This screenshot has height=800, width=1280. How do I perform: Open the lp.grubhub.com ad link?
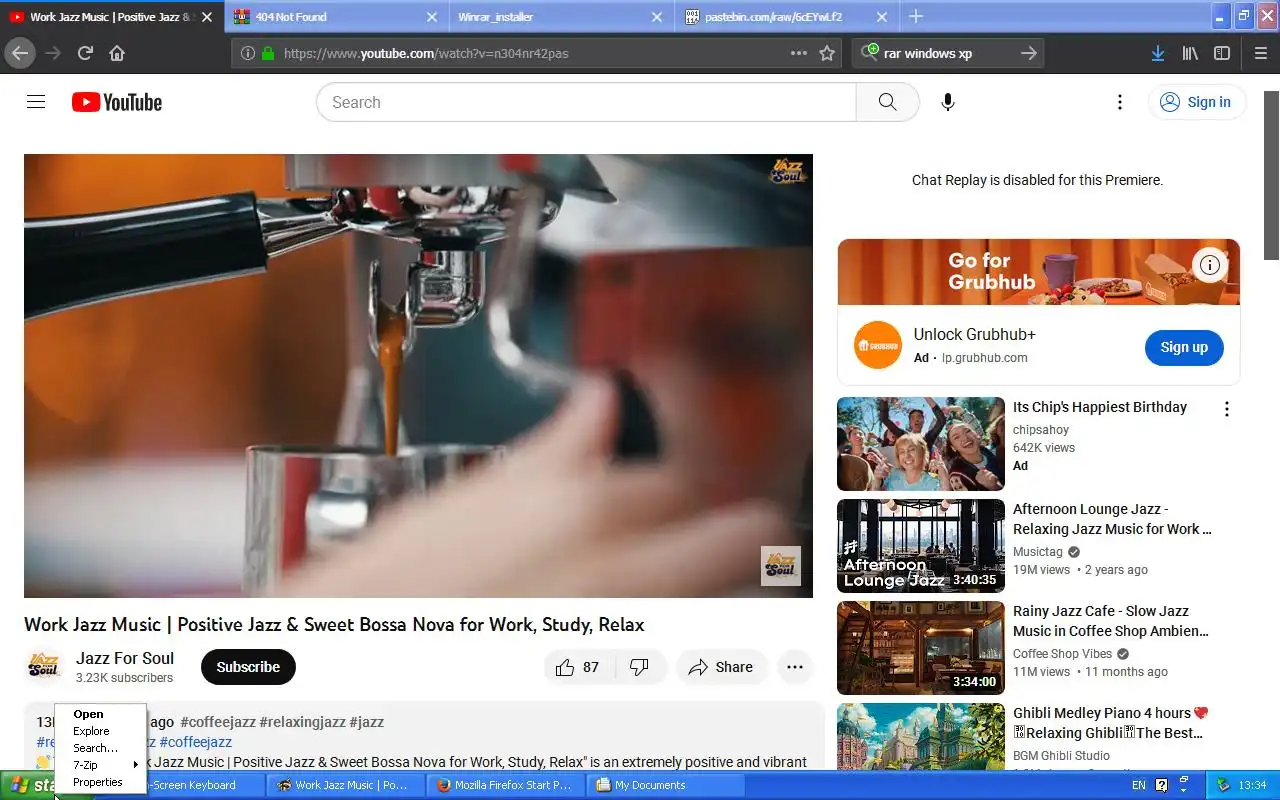click(x=984, y=358)
